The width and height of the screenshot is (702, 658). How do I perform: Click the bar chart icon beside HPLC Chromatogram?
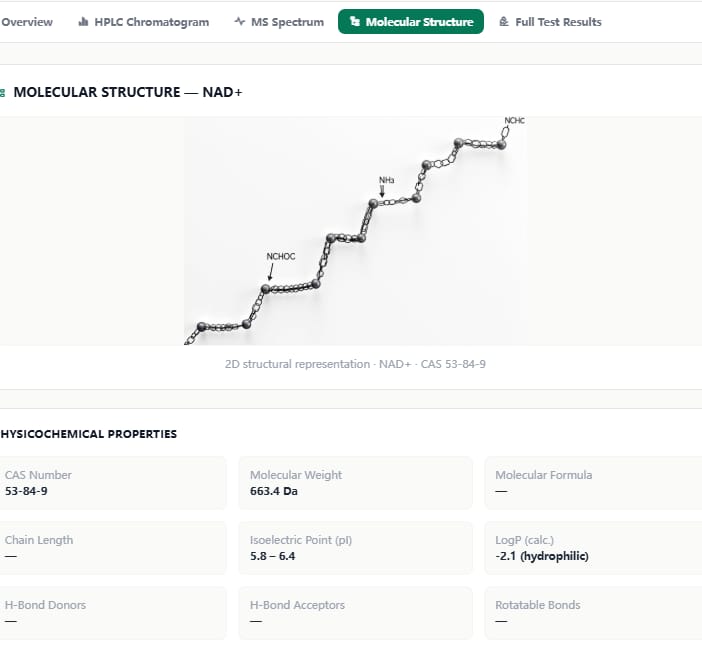83,21
